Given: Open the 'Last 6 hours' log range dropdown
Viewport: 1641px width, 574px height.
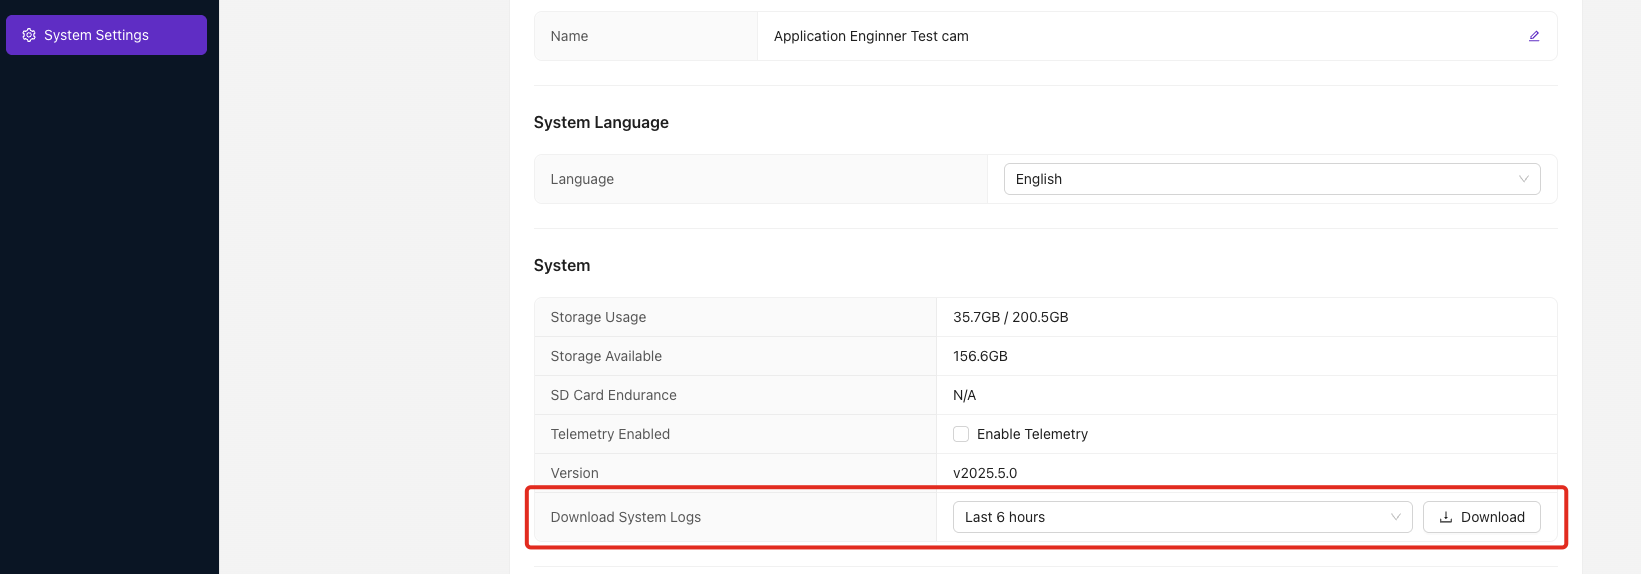Looking at the screenshot, I should pos(1180,517).
